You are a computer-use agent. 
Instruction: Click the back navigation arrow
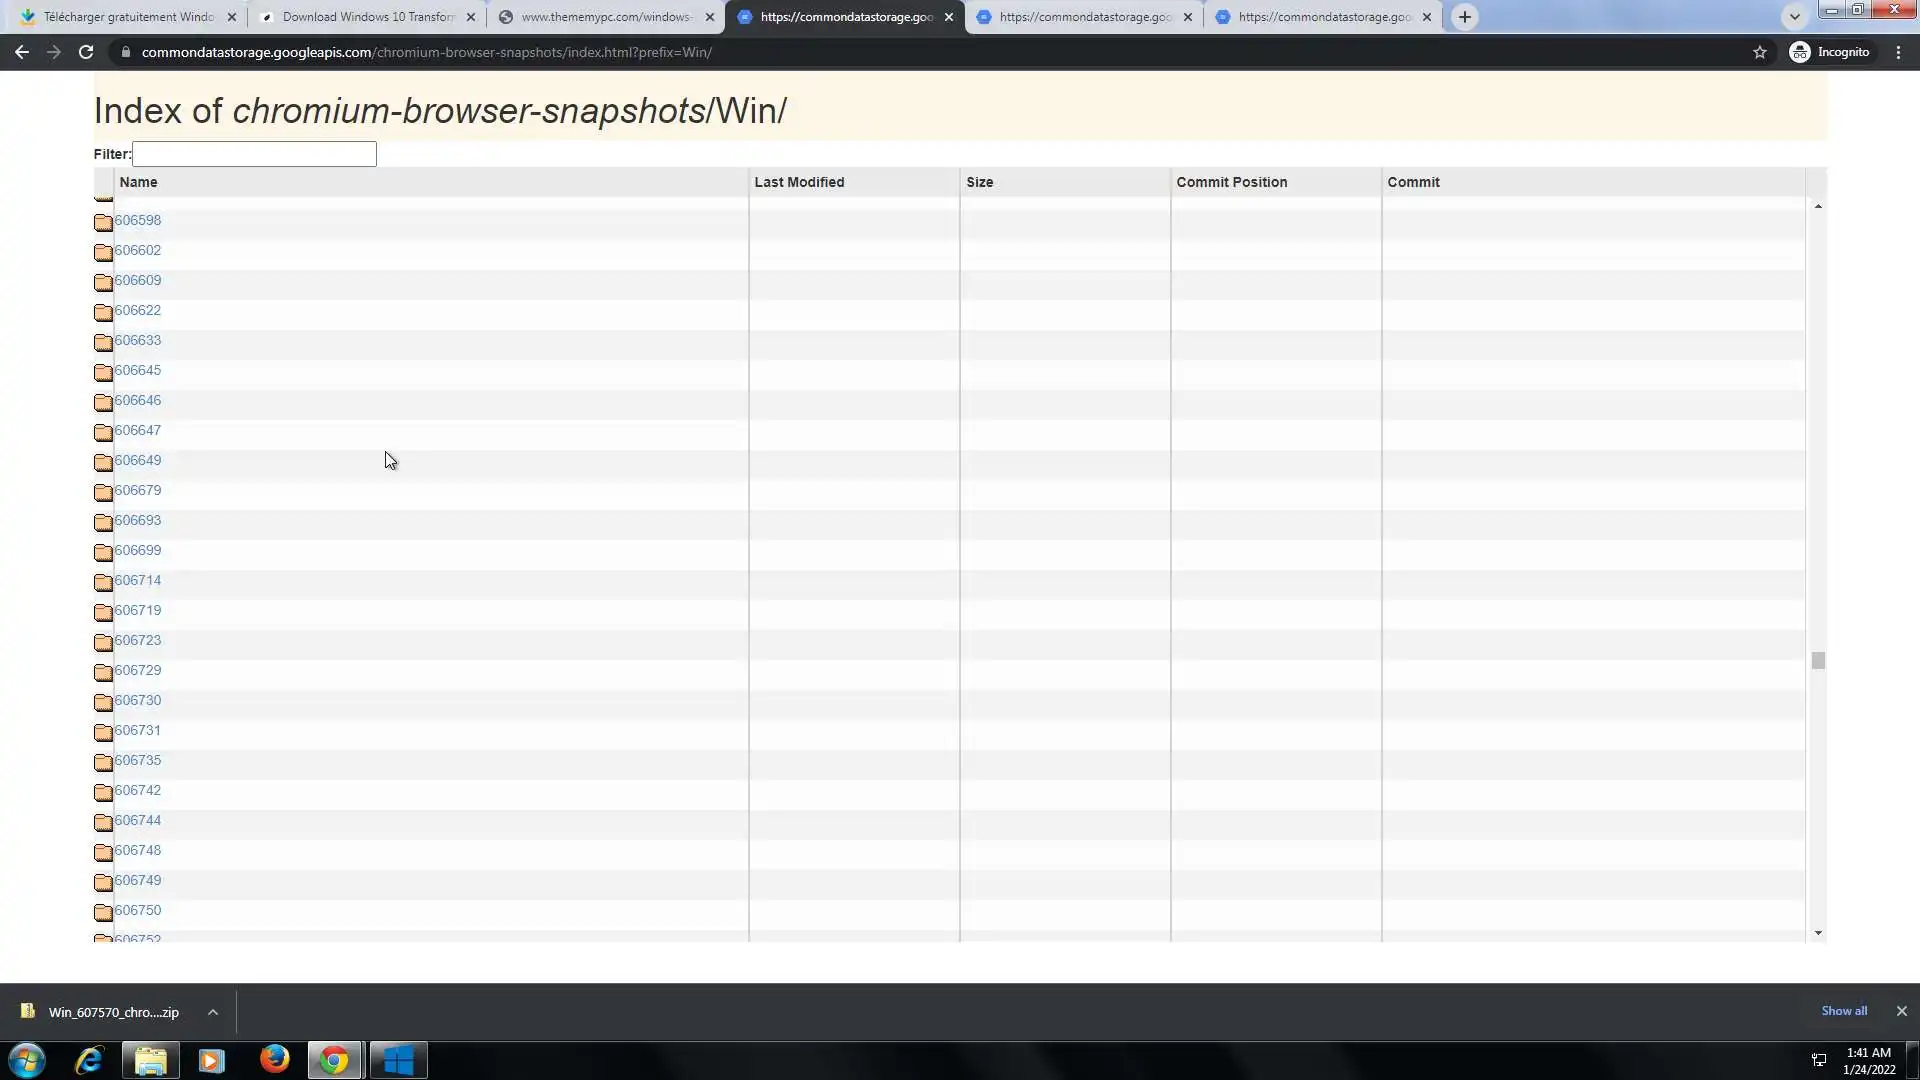click(x=22, y=52)
